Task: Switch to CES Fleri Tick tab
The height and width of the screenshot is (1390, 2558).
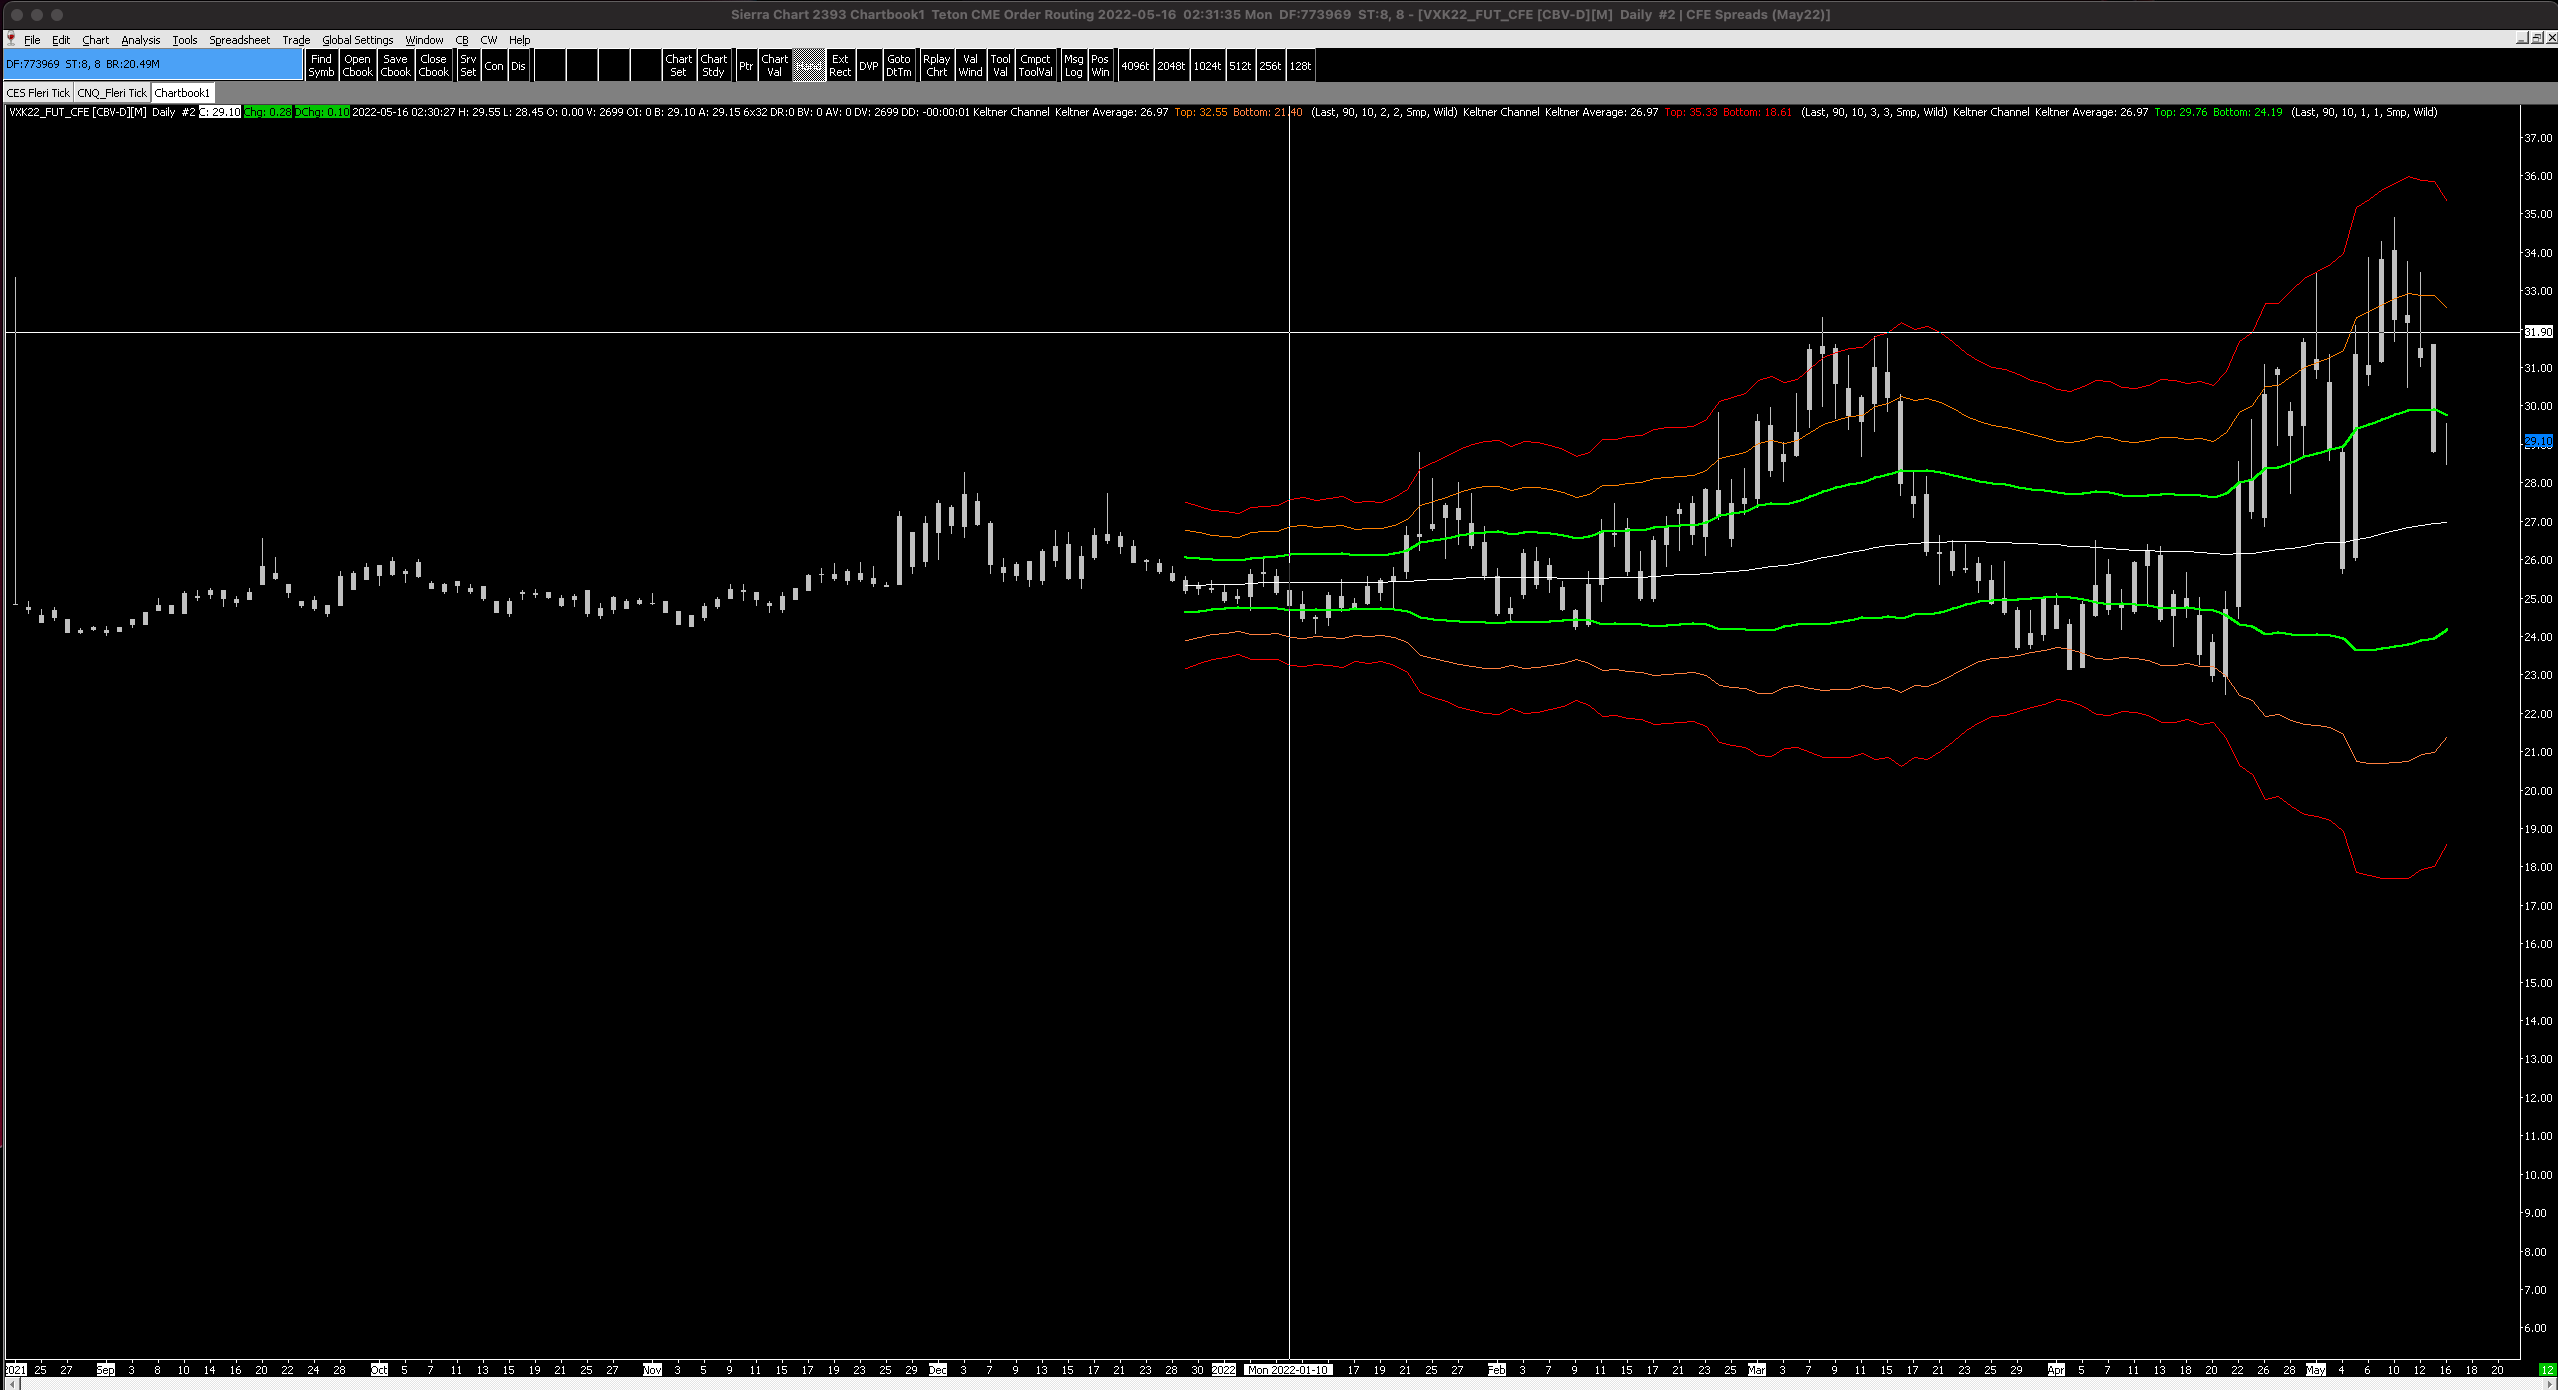Action: pos(38,93)
